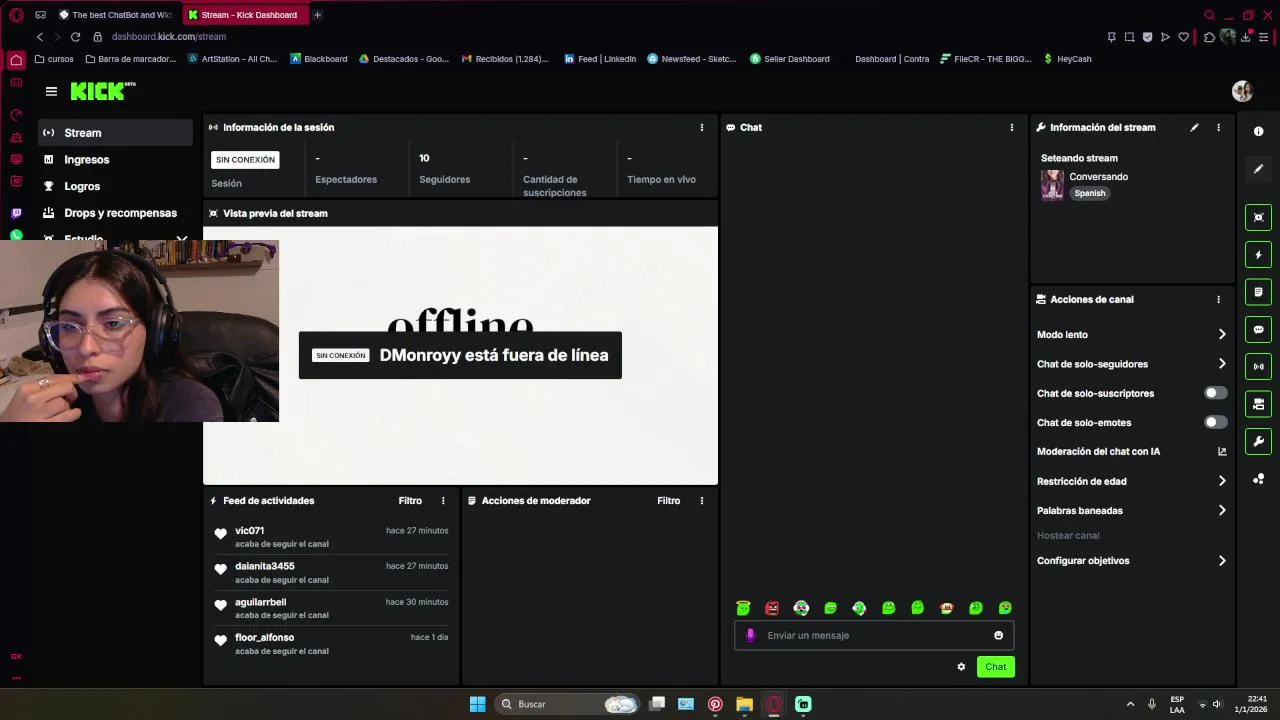Select Stream in the sidebar
The width and height of the screenshot is (1280, 720).
pyautogui.click(x=116, y=132)
